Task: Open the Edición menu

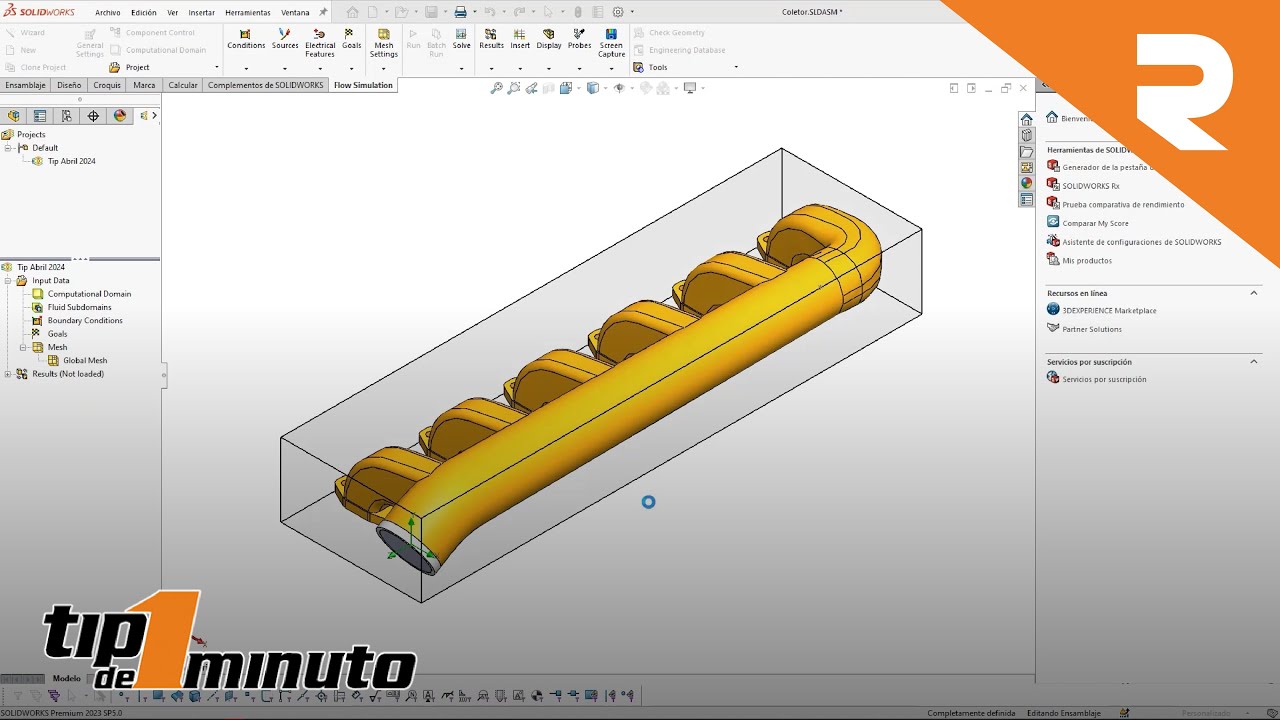Action: tap(144, 12)
